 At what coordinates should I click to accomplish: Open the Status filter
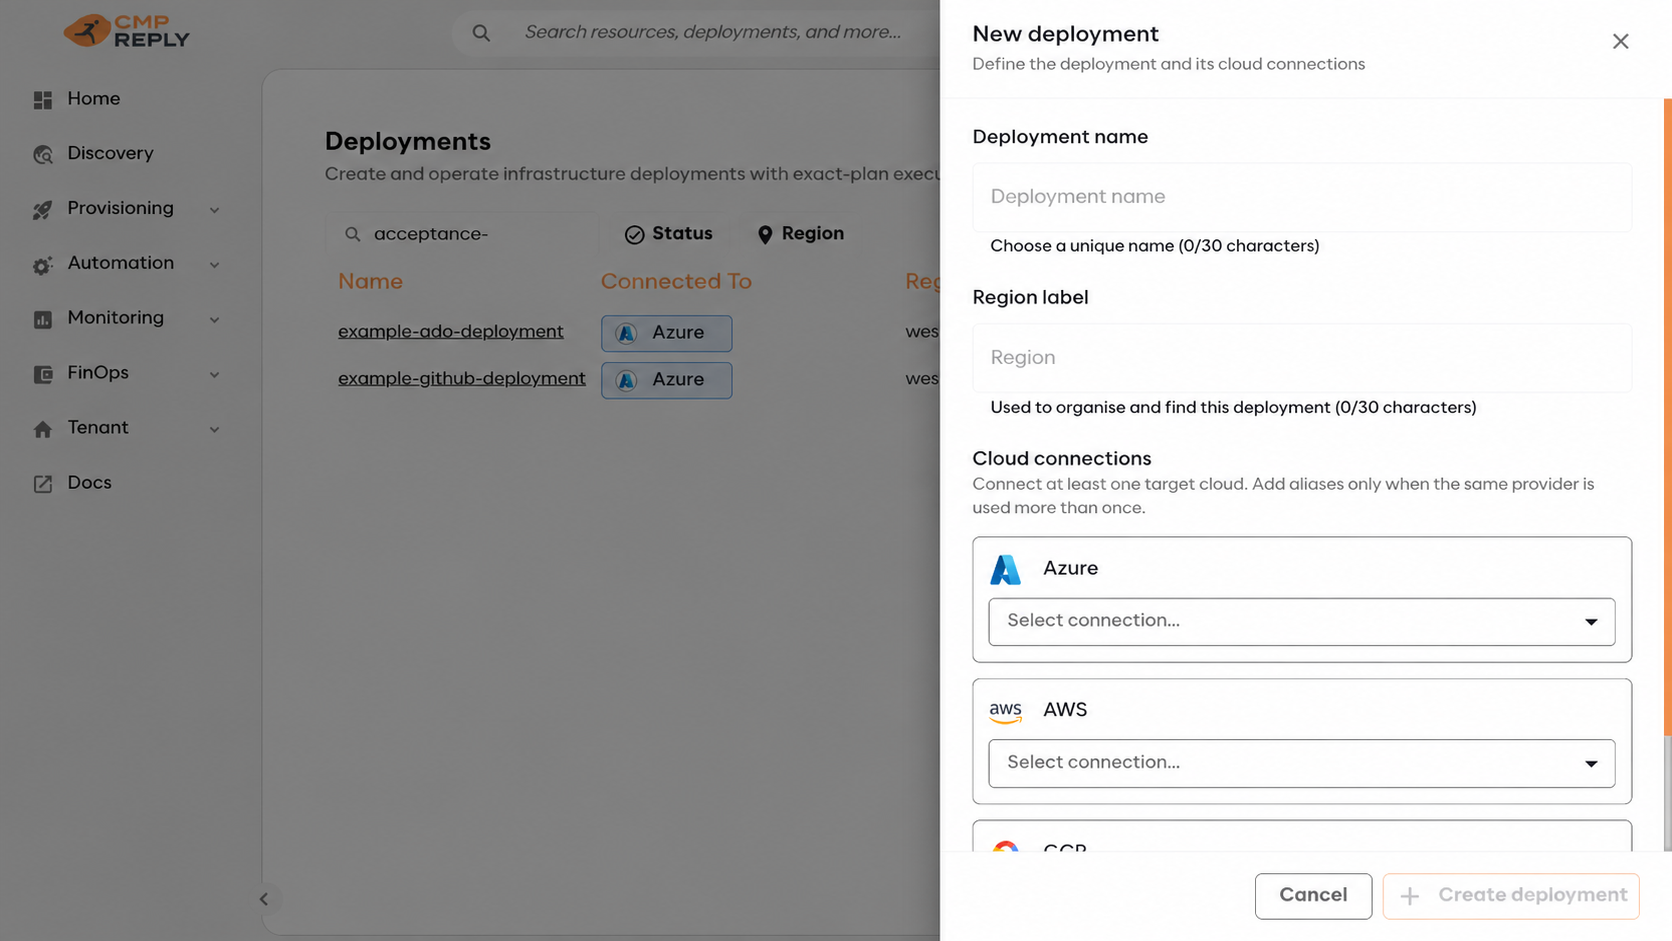point(668,234)
